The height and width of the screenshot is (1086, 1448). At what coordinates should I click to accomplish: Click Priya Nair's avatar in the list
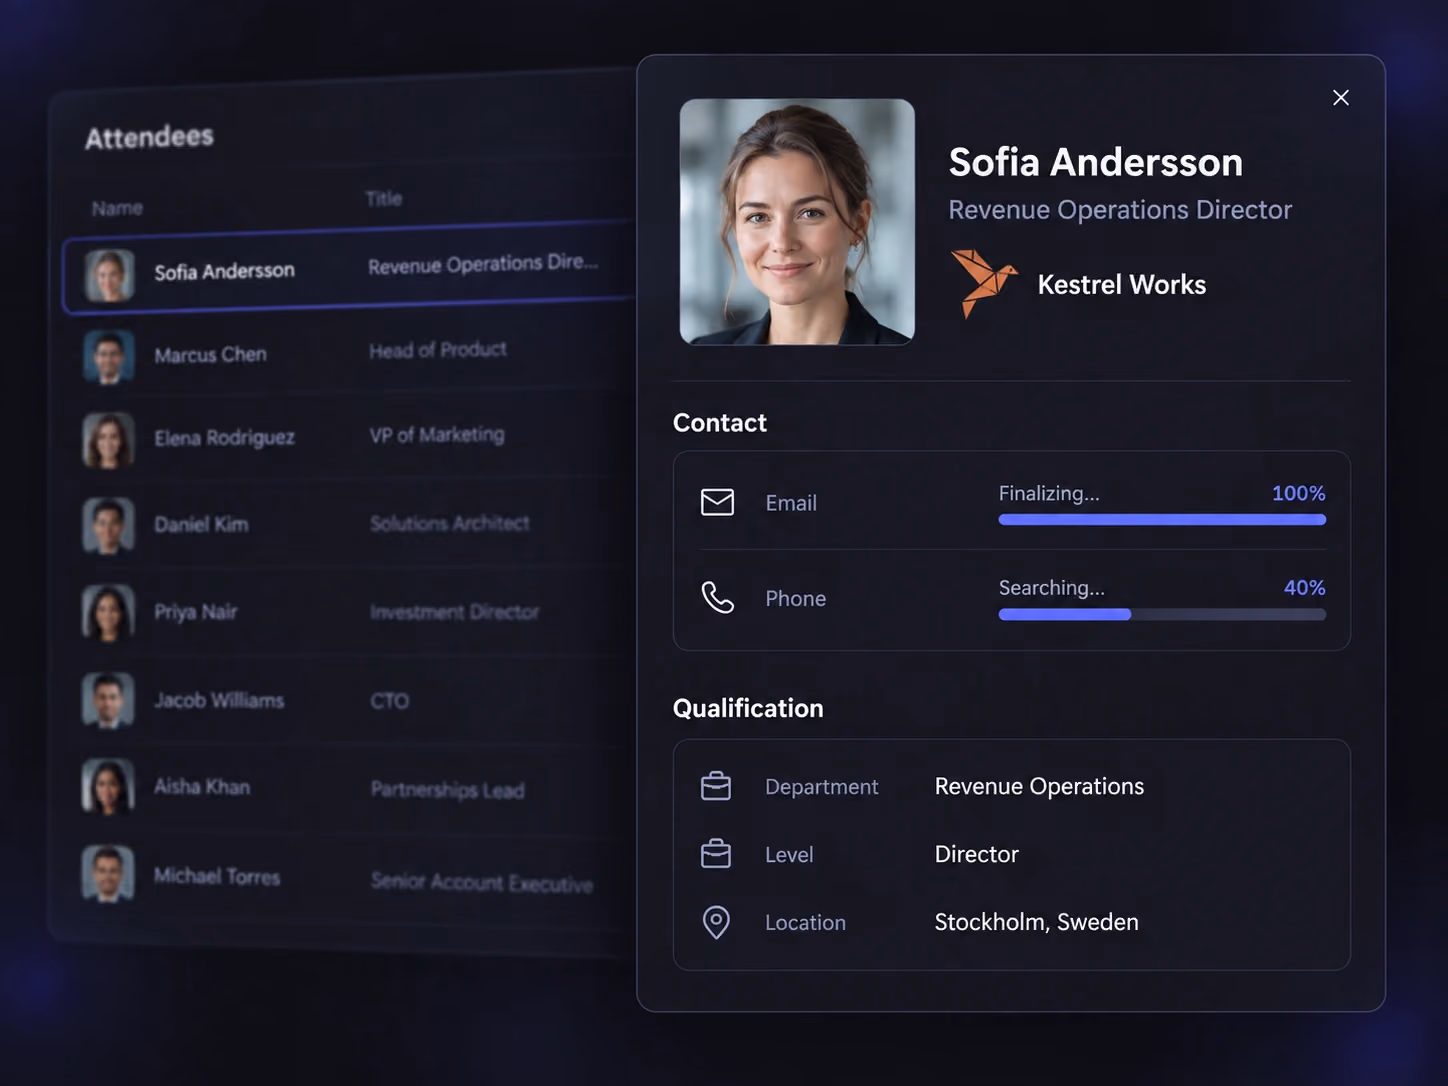point(108,613)
